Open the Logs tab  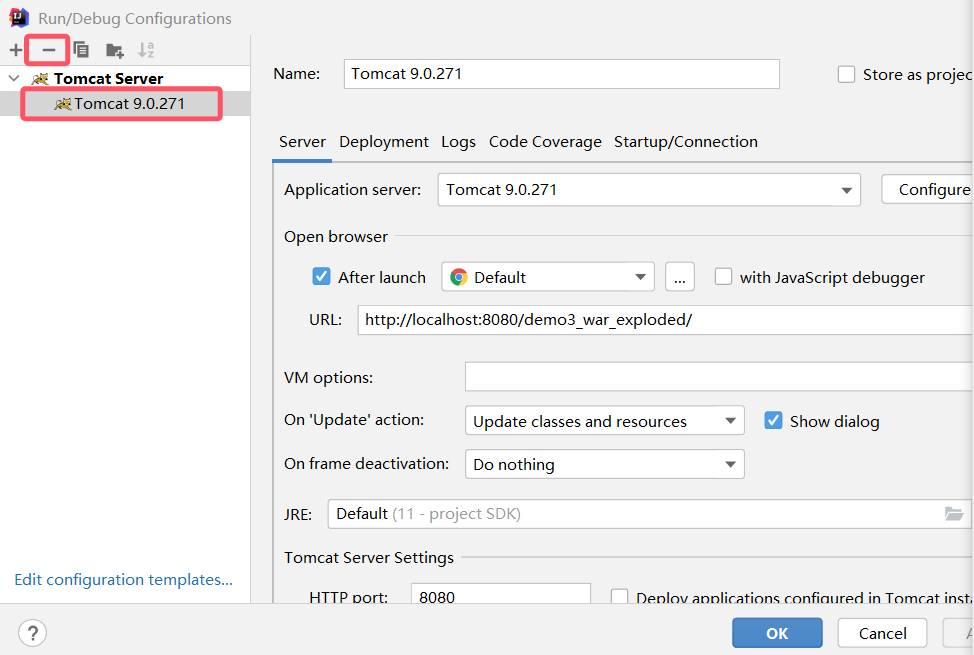tap(458, 142)
